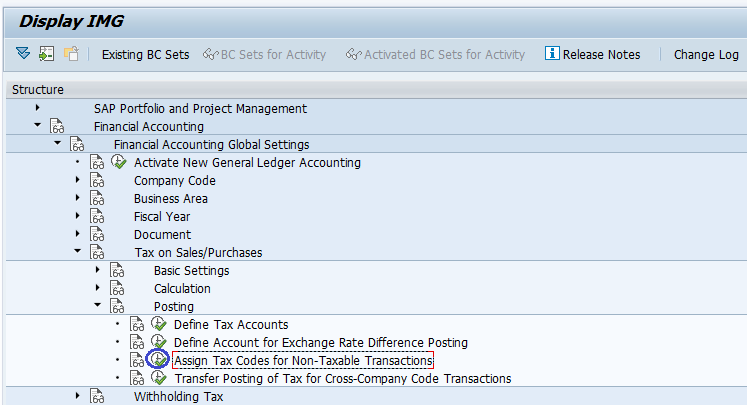Select the Define Tax Accounts text
747x405 pixels.
pos(231,324)
